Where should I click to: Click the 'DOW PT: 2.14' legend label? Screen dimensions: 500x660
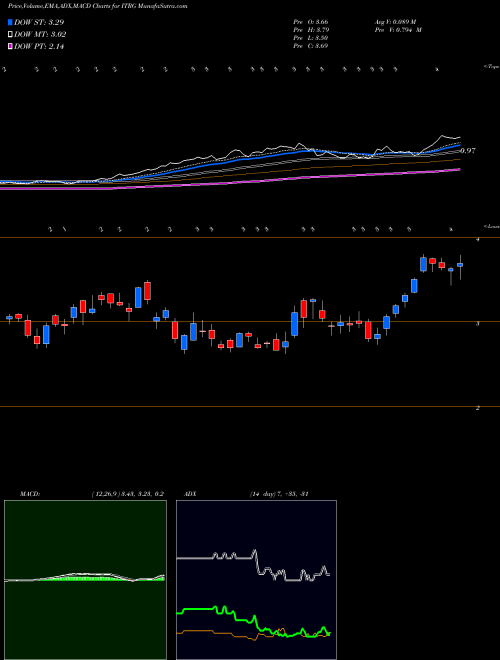(39, 47)
